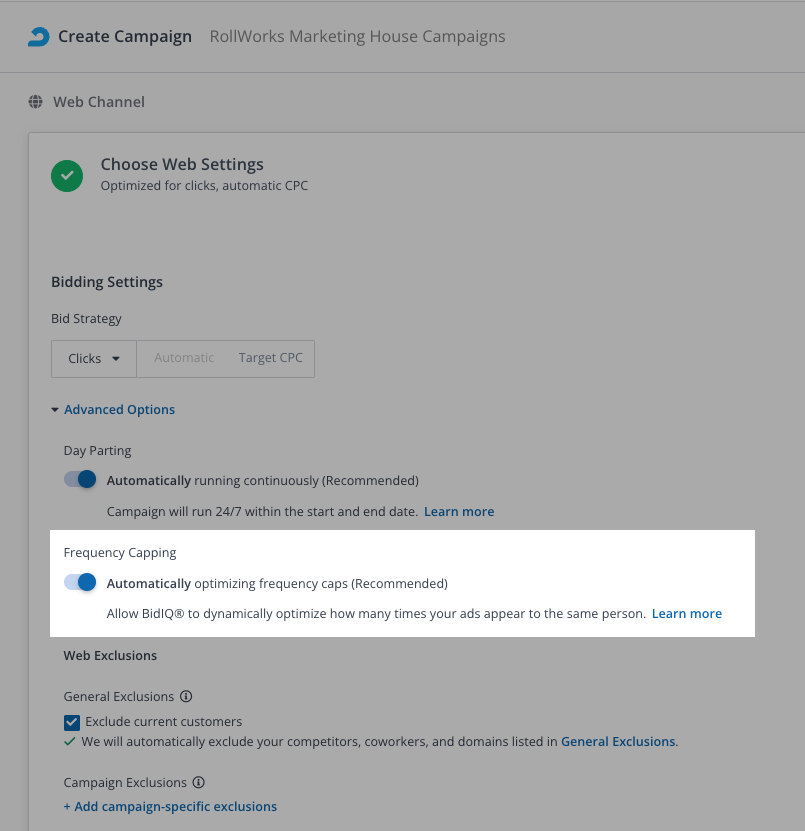The image size is (805, 831).
Task: Click the Create Campaign page title
Action: tap(125, 37)
